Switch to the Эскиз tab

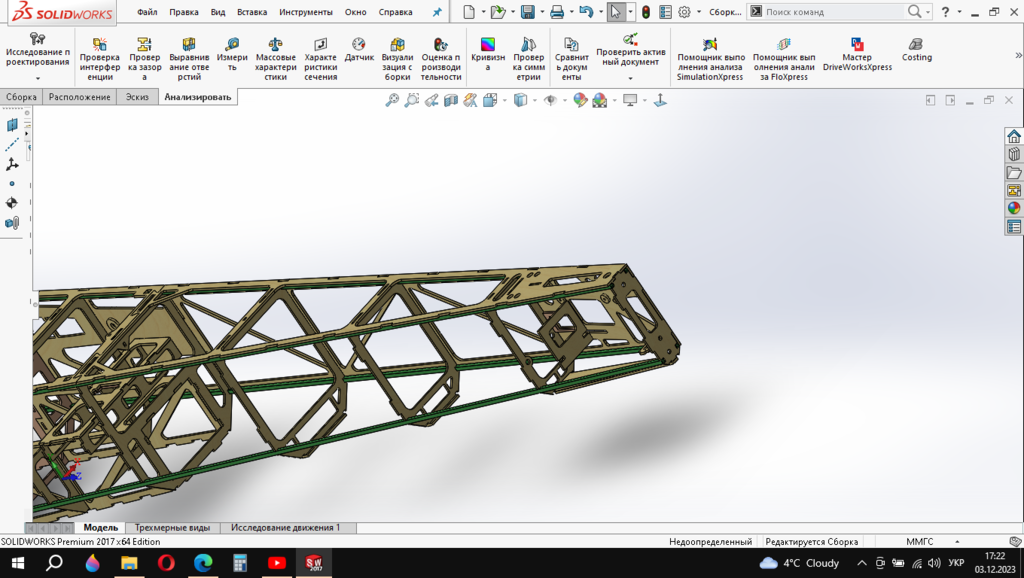coord(136,97)
